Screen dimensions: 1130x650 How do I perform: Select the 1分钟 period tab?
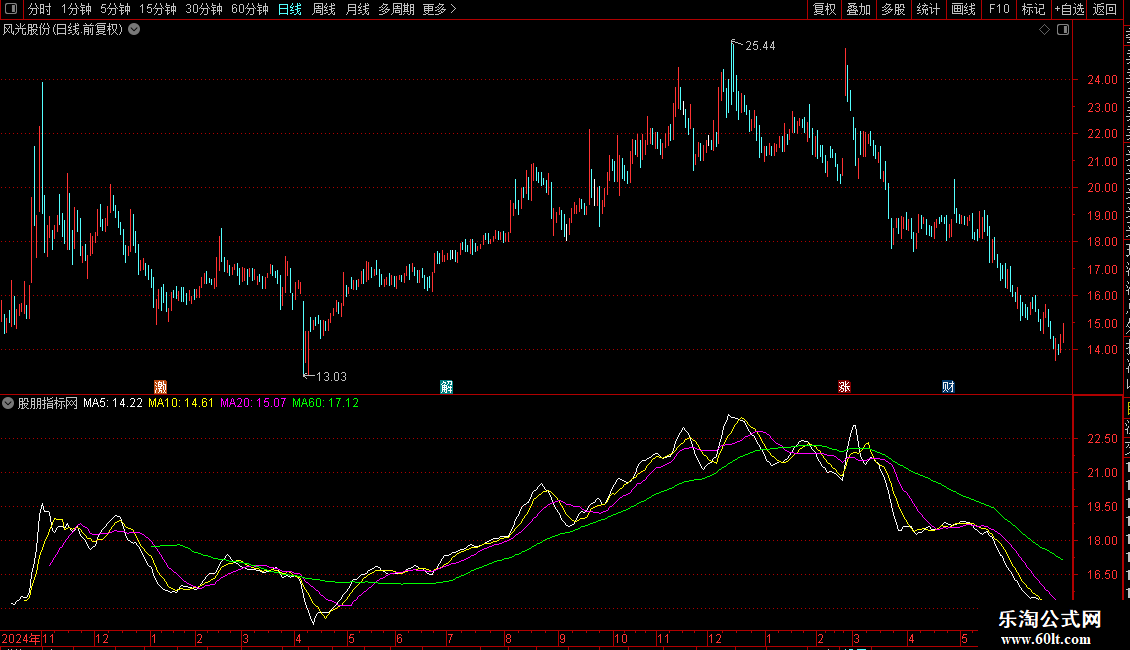(76, 9)
